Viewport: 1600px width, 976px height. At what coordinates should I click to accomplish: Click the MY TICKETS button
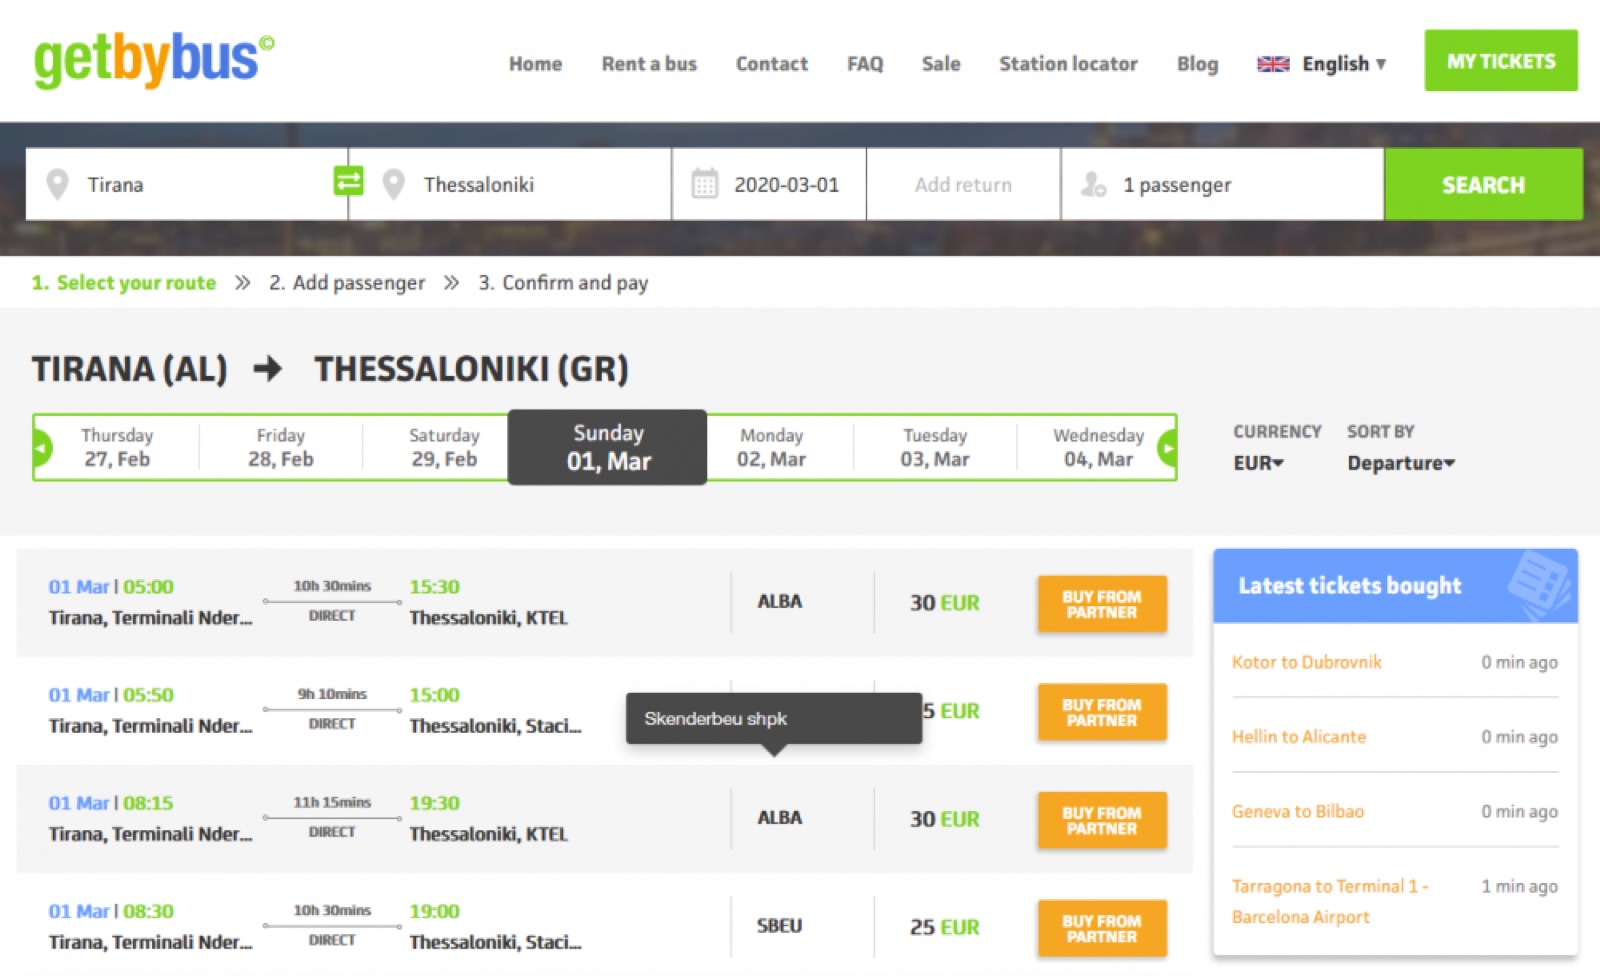(1501, 61)
